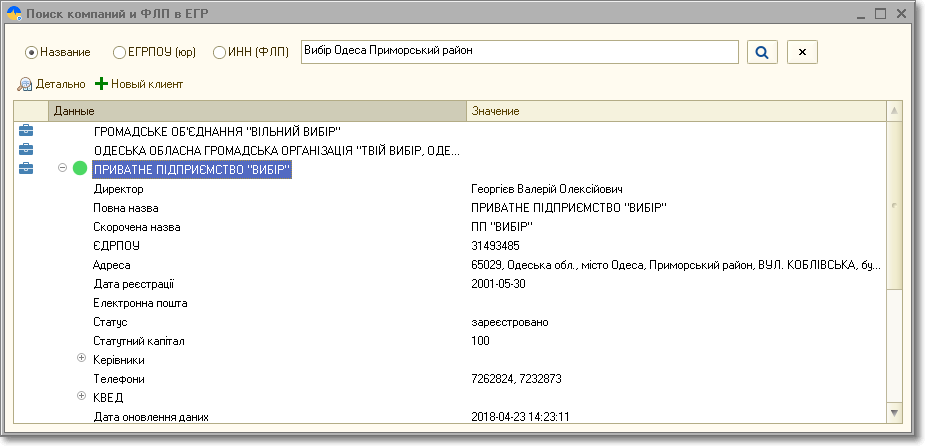
Task: Add a new client via Новый клиент
Action: (x=139, y=84)
